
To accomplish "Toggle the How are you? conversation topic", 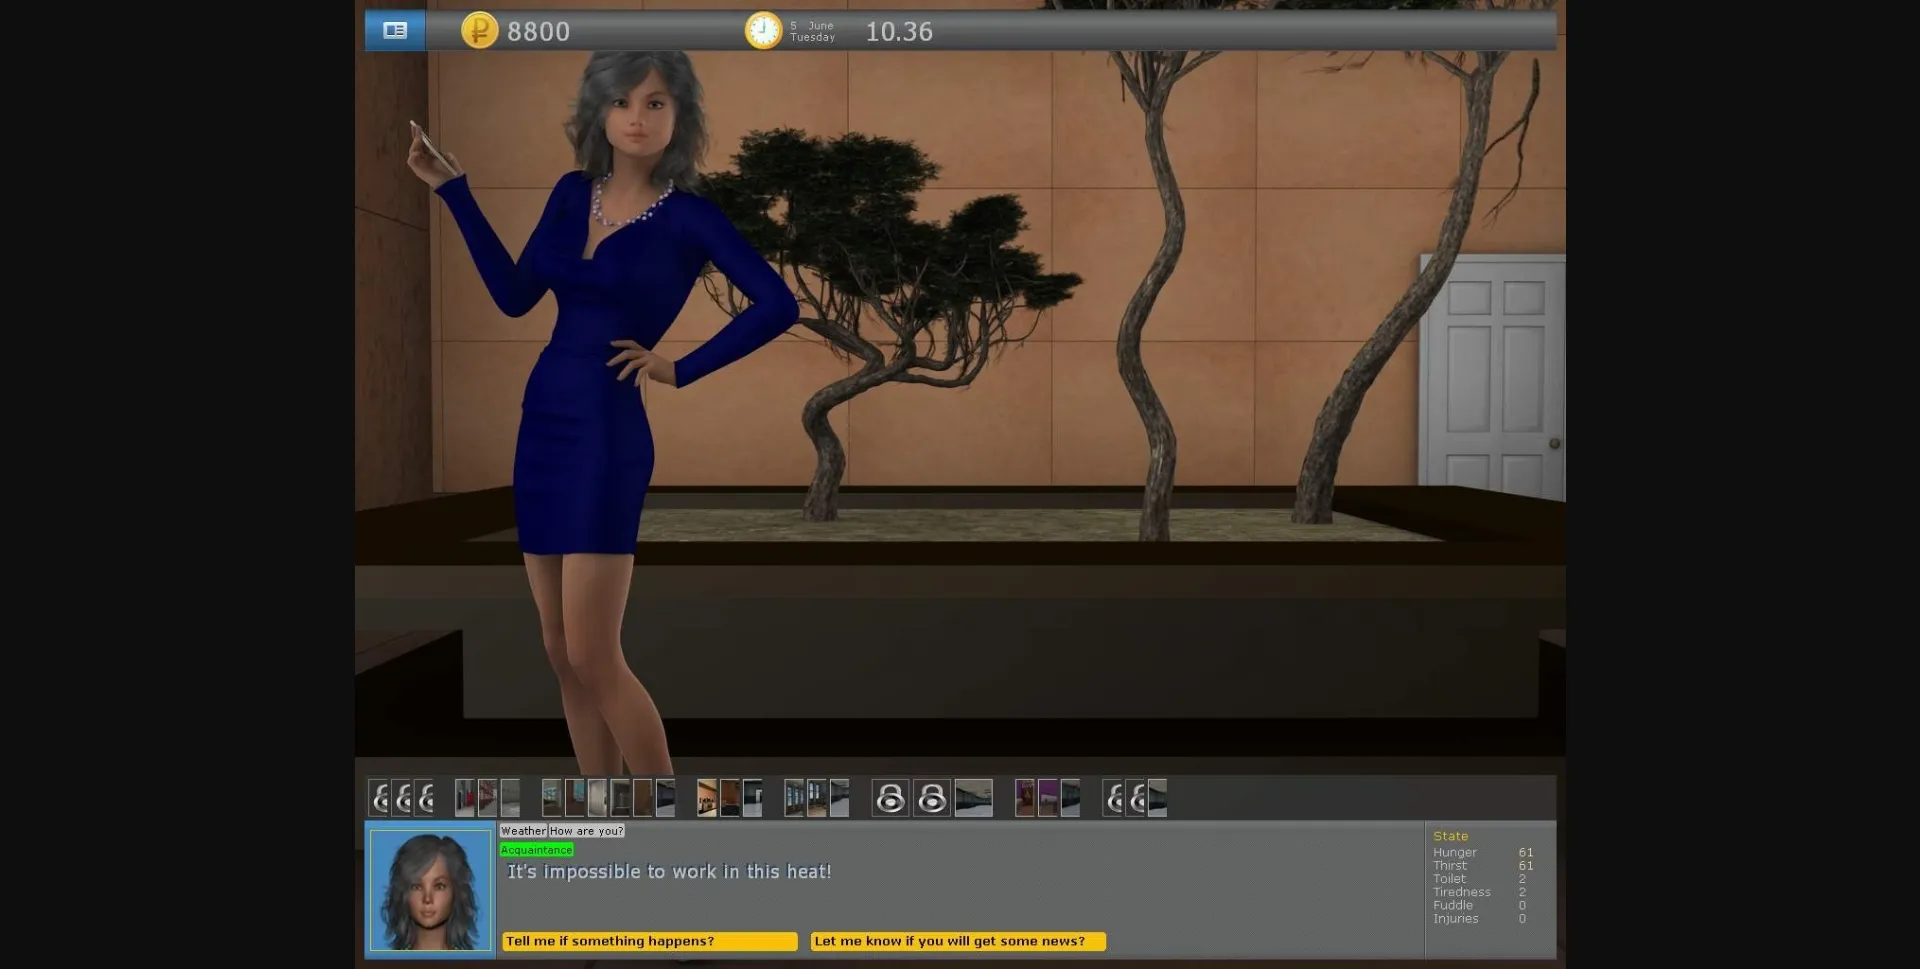I will click(585, 830).
